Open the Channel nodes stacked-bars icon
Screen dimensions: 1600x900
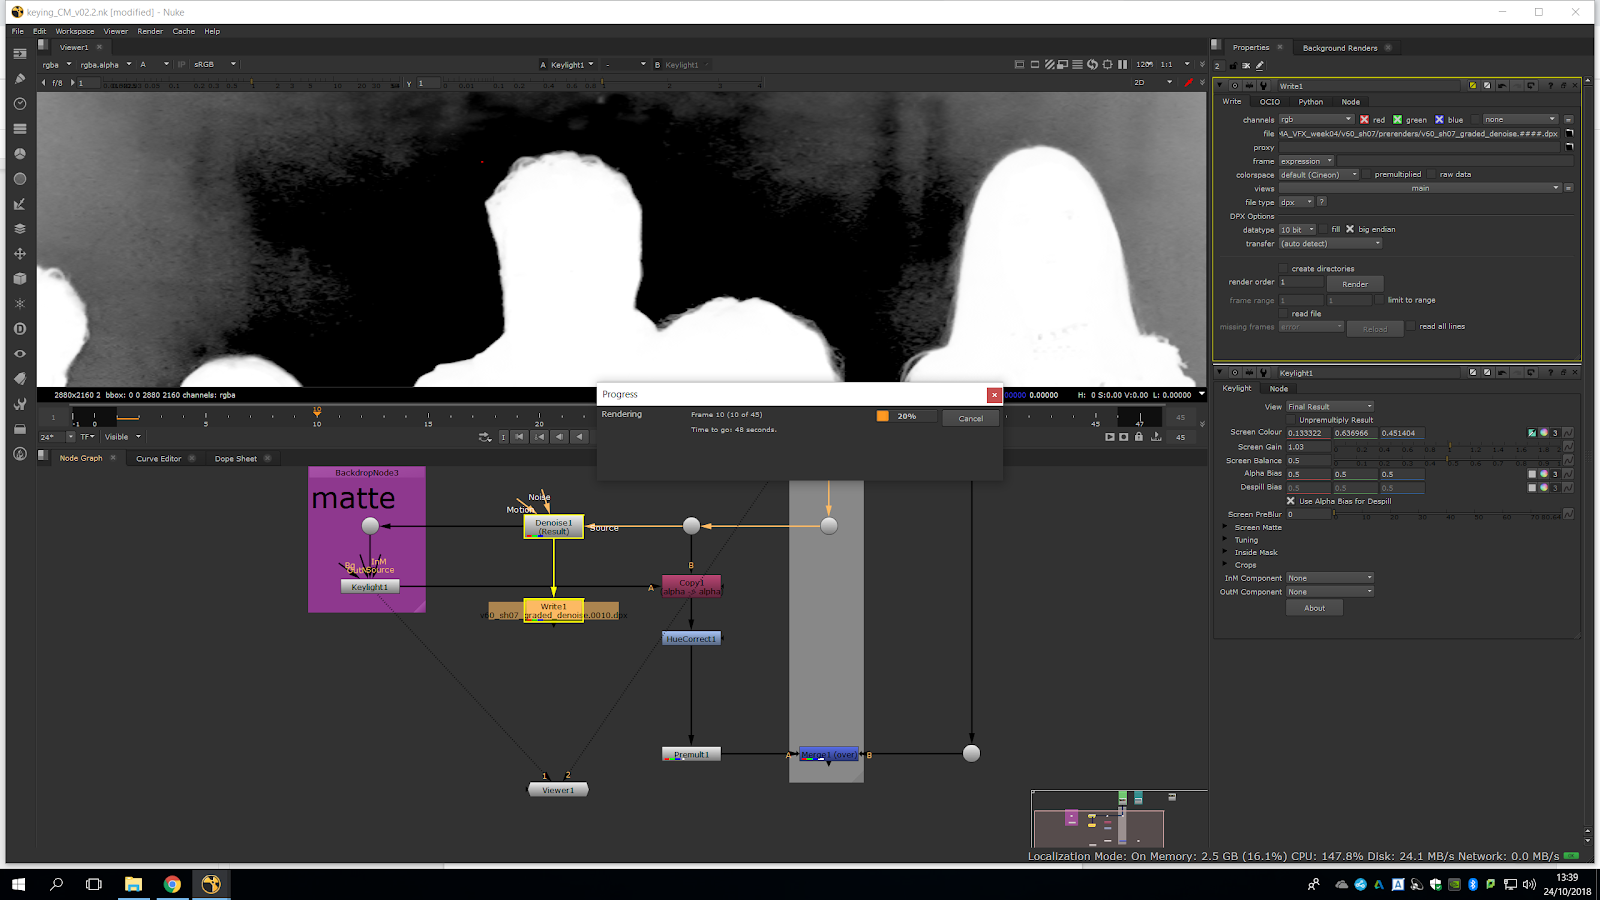[20, 129]
